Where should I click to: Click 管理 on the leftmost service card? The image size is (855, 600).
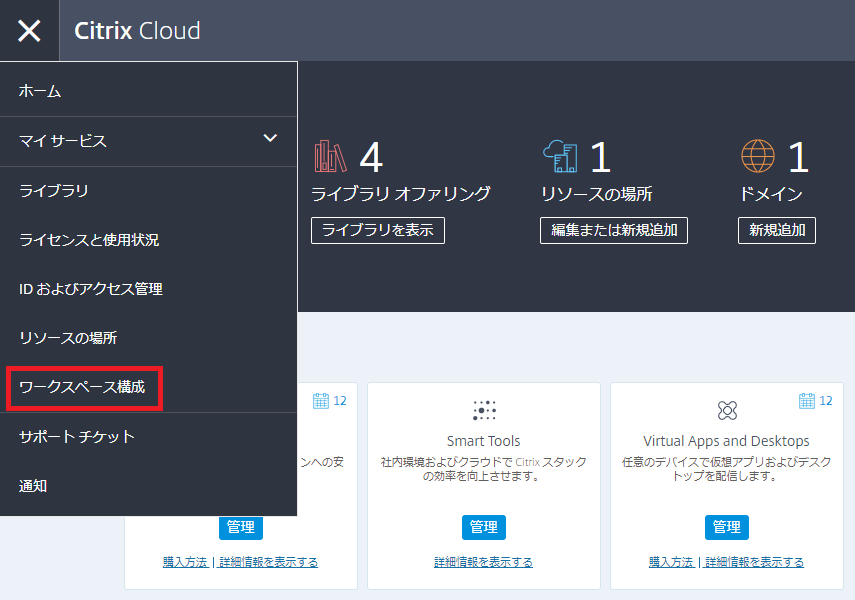coord(241,527)
